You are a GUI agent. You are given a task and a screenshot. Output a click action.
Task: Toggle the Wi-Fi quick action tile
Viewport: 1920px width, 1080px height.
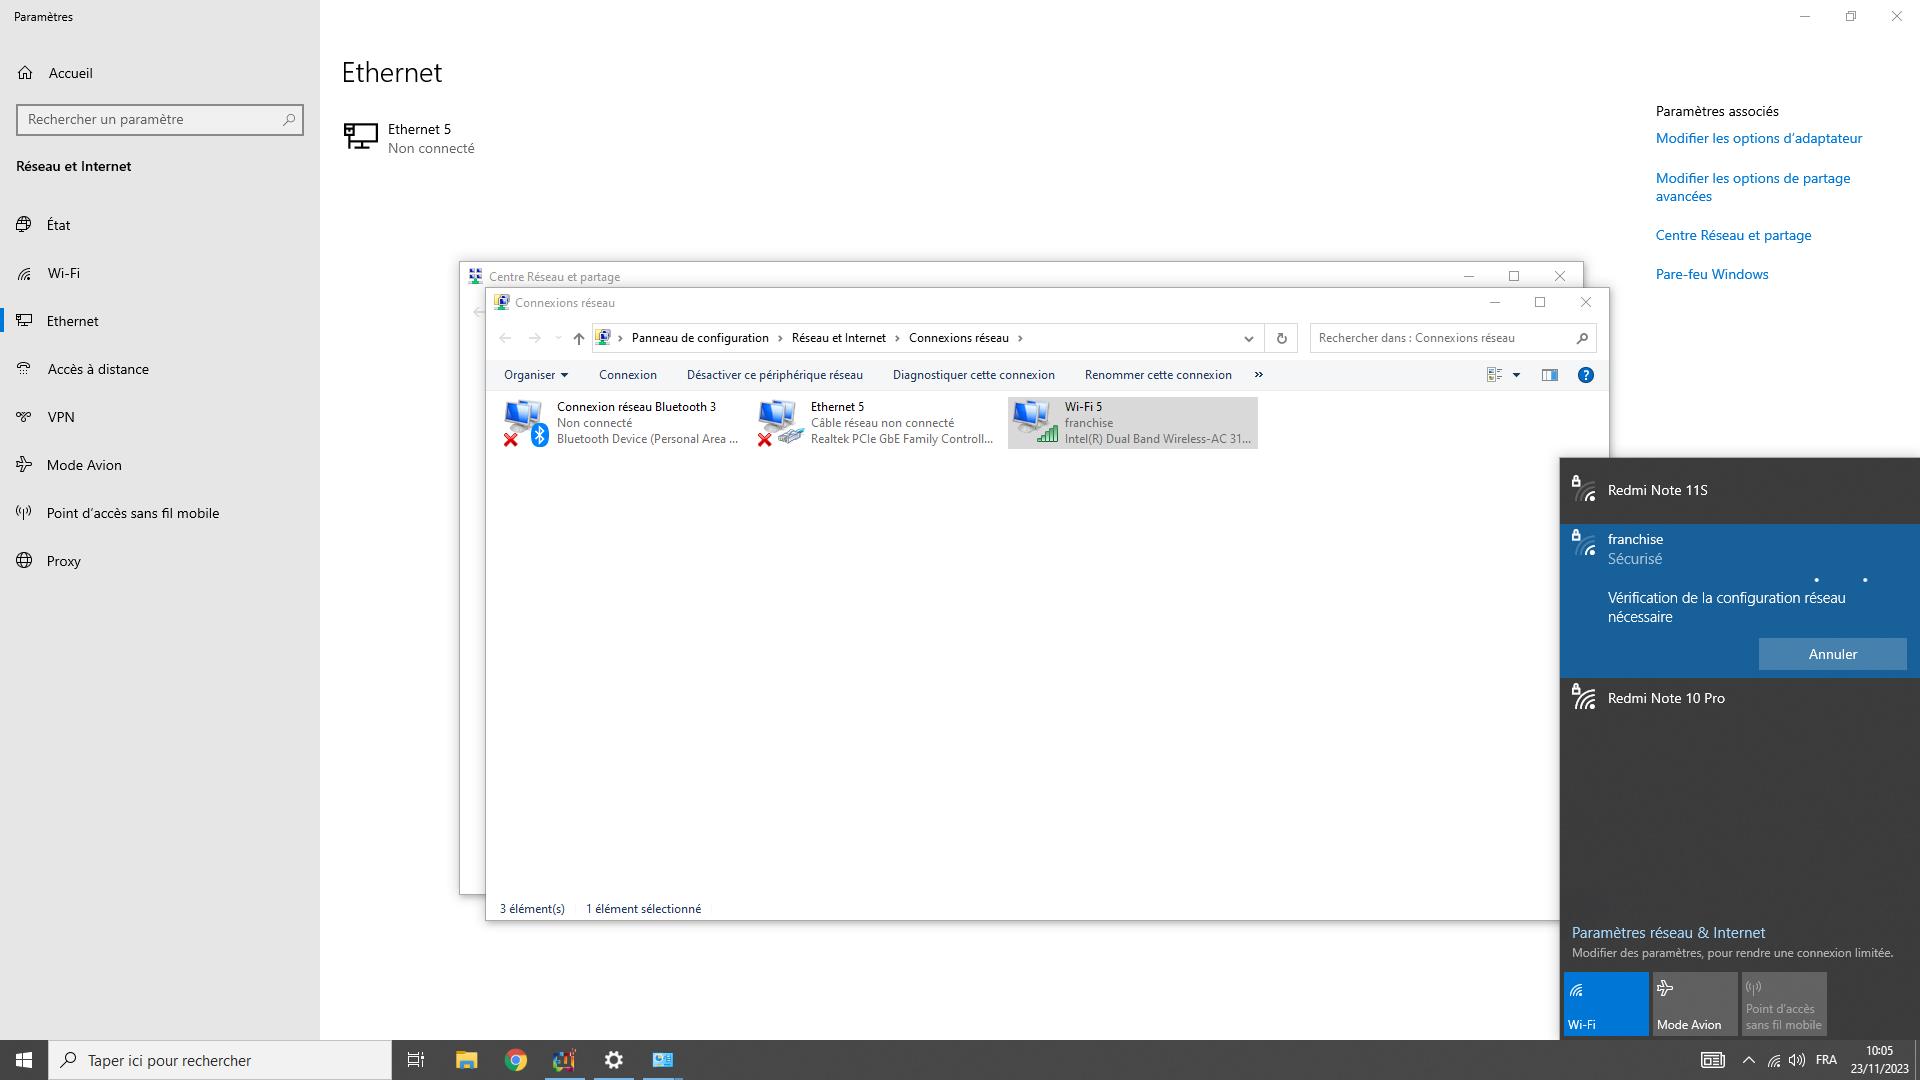tap(1605, 1004)
